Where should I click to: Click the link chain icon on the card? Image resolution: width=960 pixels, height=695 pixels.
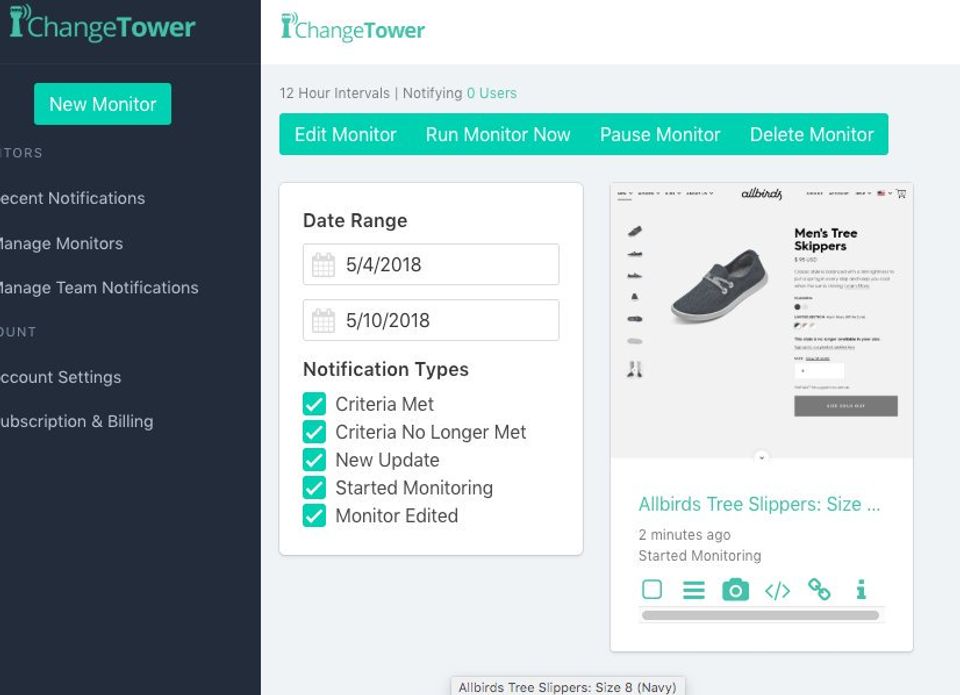819,590
